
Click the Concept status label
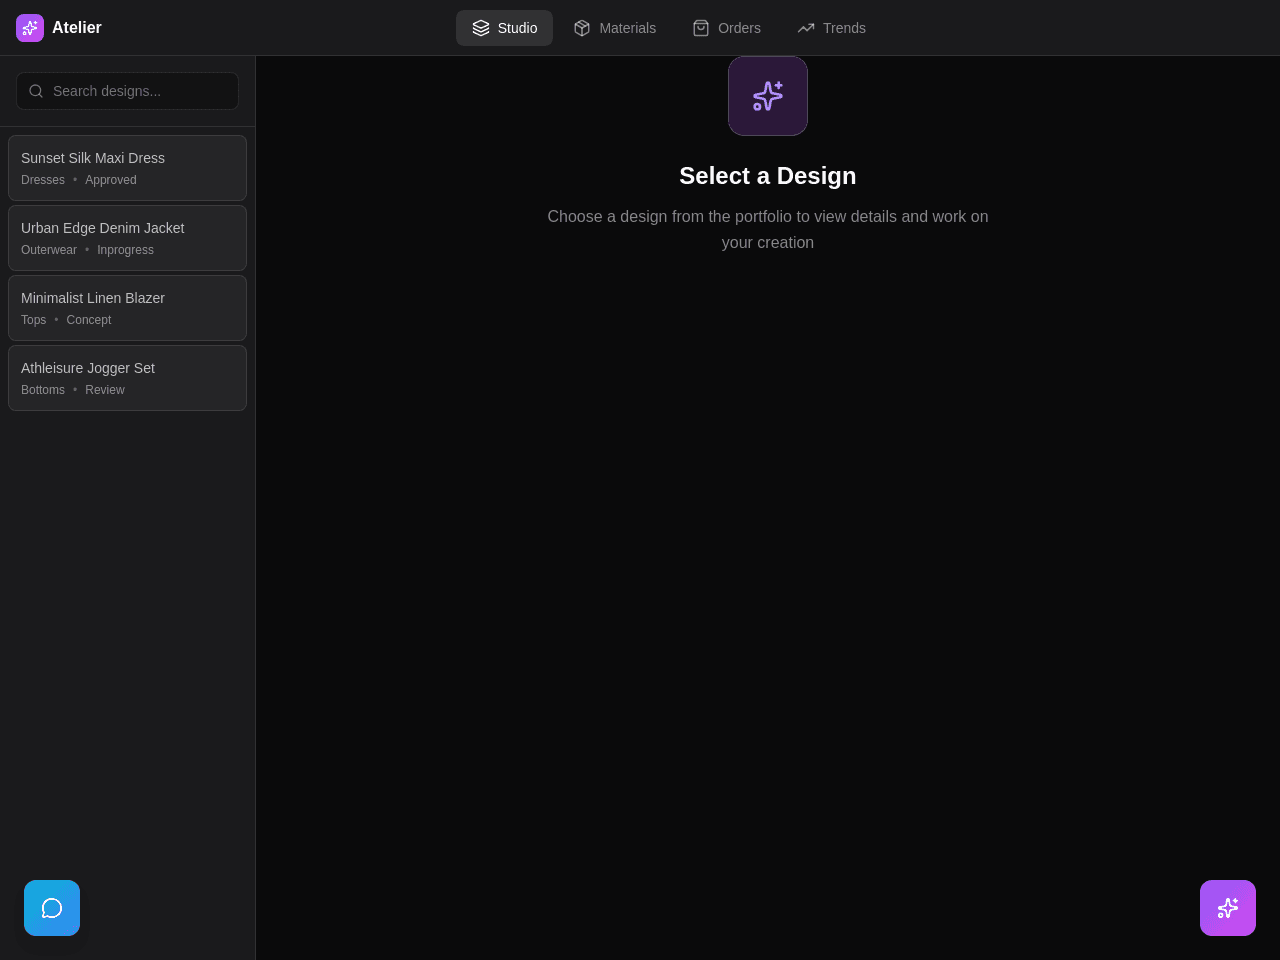point(89,320)
